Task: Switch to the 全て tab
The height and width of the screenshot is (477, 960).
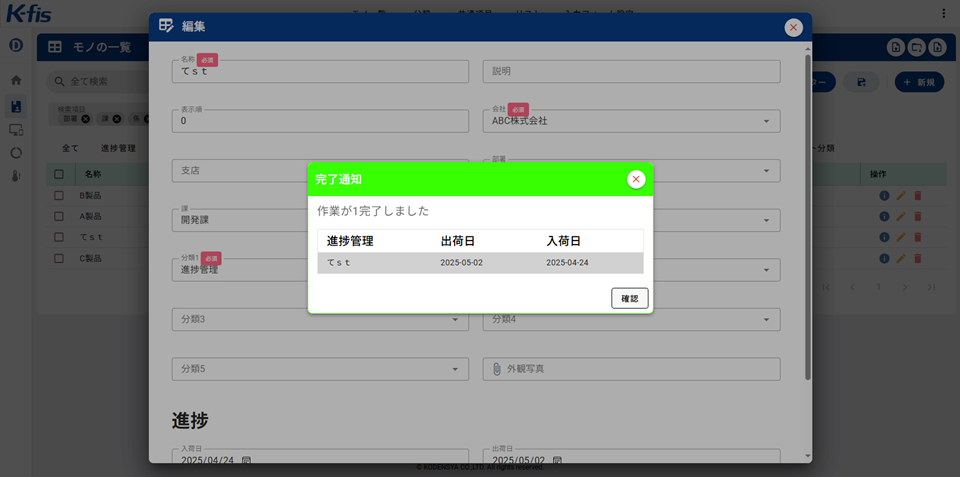Action: click(x=70, y=148)
